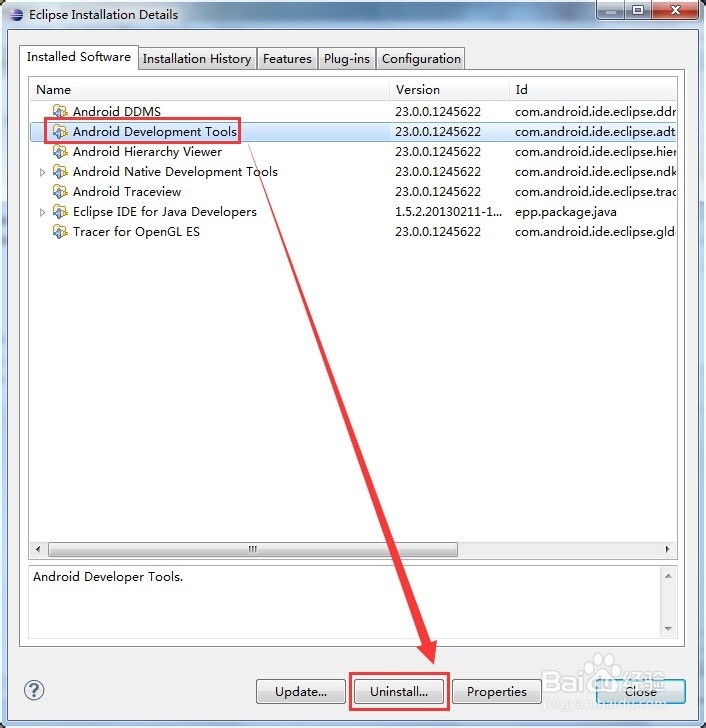The width and height of the screenshot is (706, 728).
Task: Click the epp.package.java Id cell
Action: pyautogui.click(x=566, y=212)
